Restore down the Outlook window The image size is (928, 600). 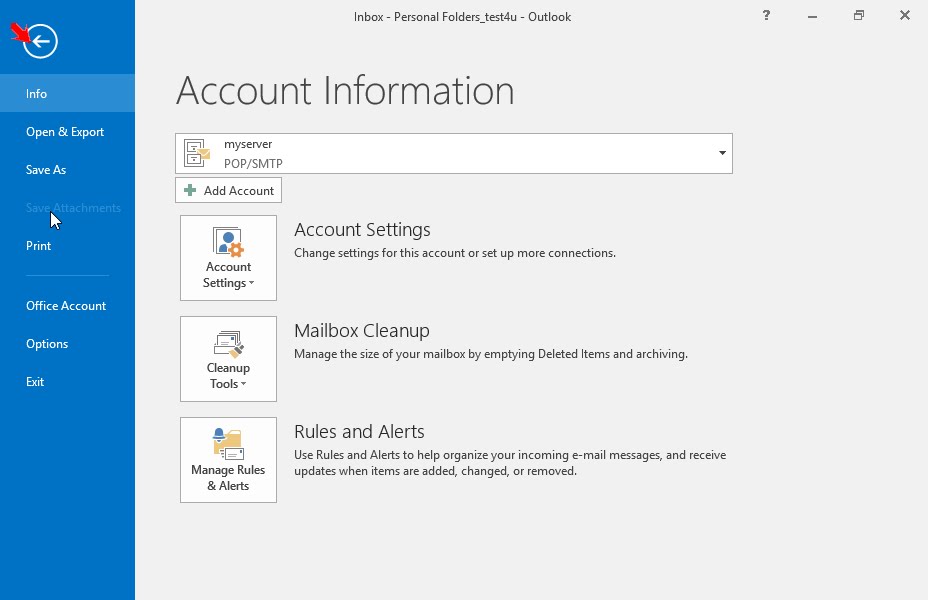tap(858, 16)
